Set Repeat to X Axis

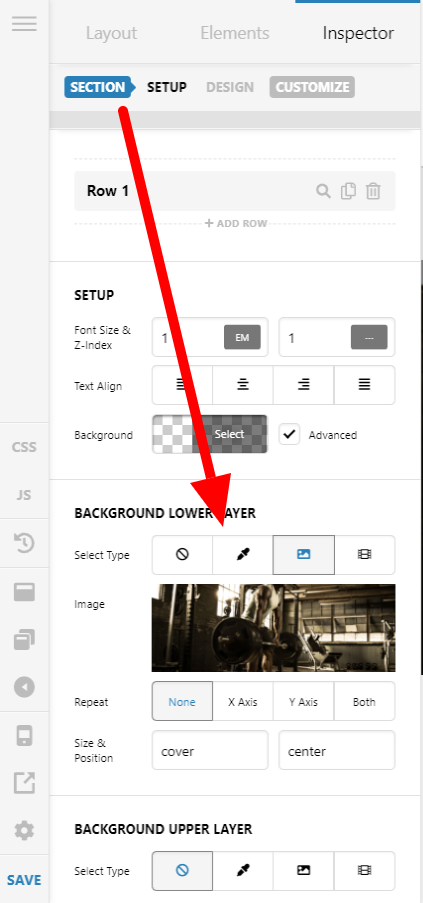click(x=243, y=702)
